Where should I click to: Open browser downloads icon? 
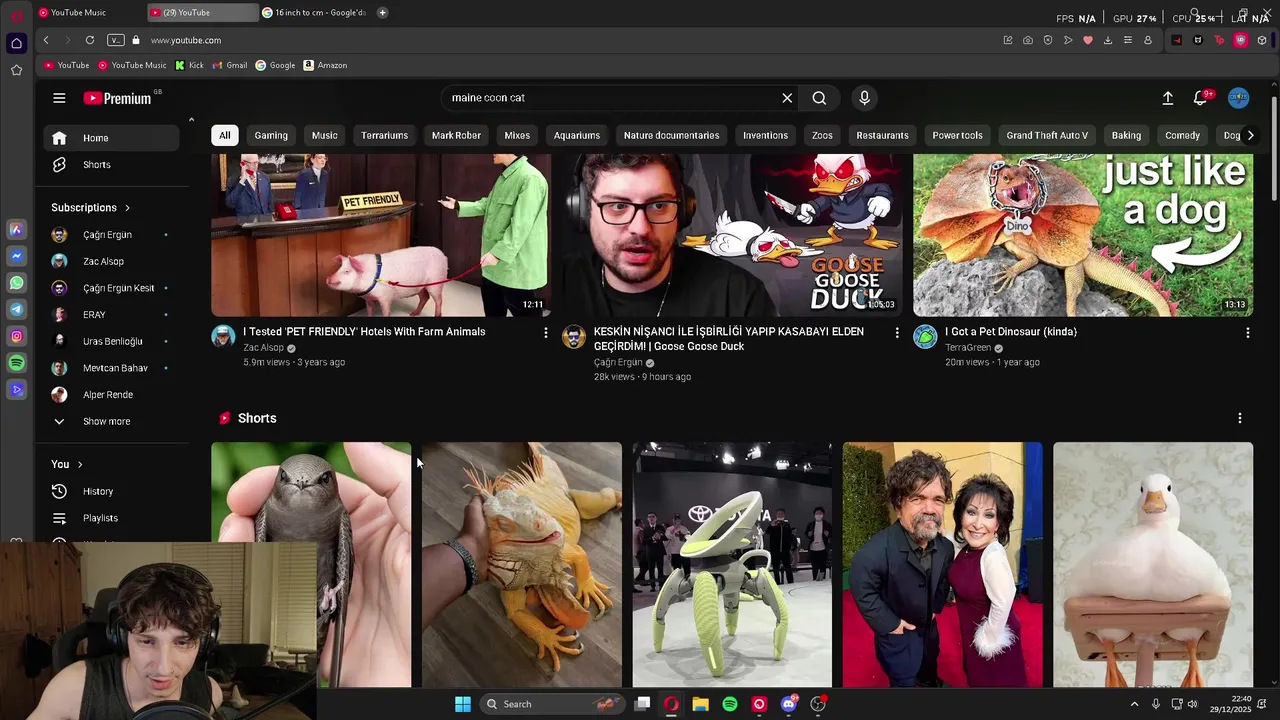tap(1108, 40)
